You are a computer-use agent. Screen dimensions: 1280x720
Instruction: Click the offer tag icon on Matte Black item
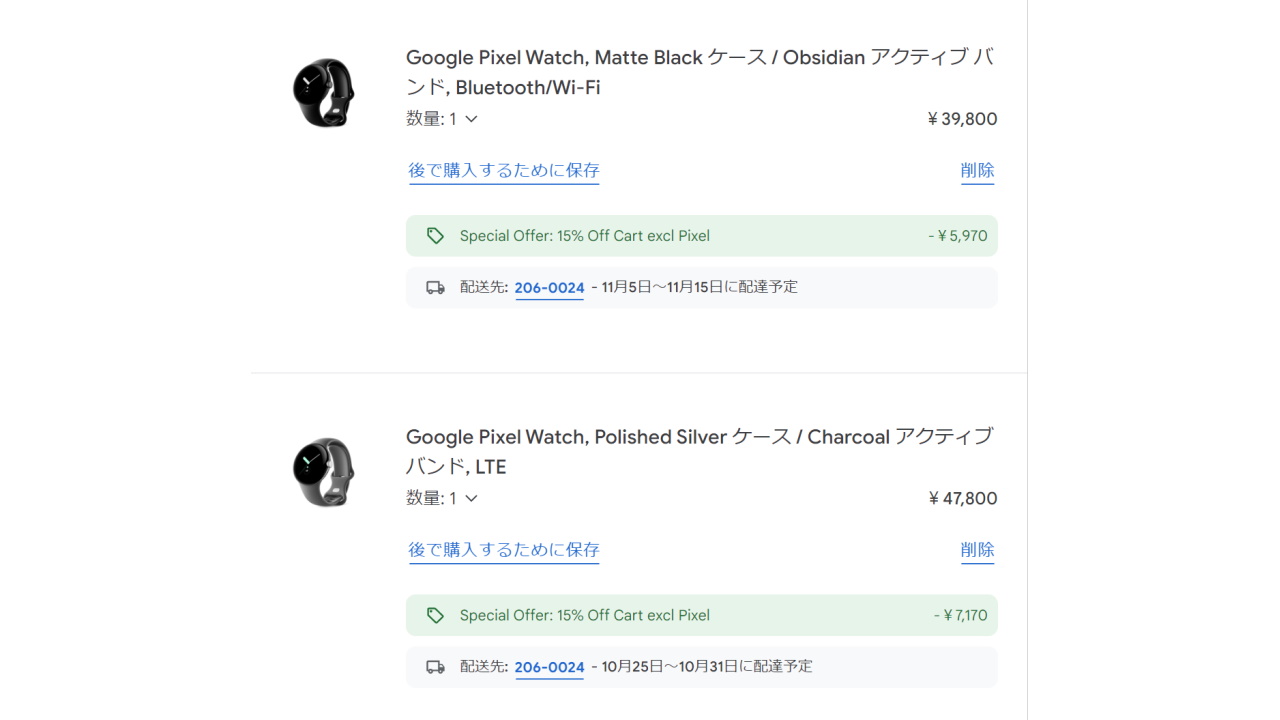435,235
